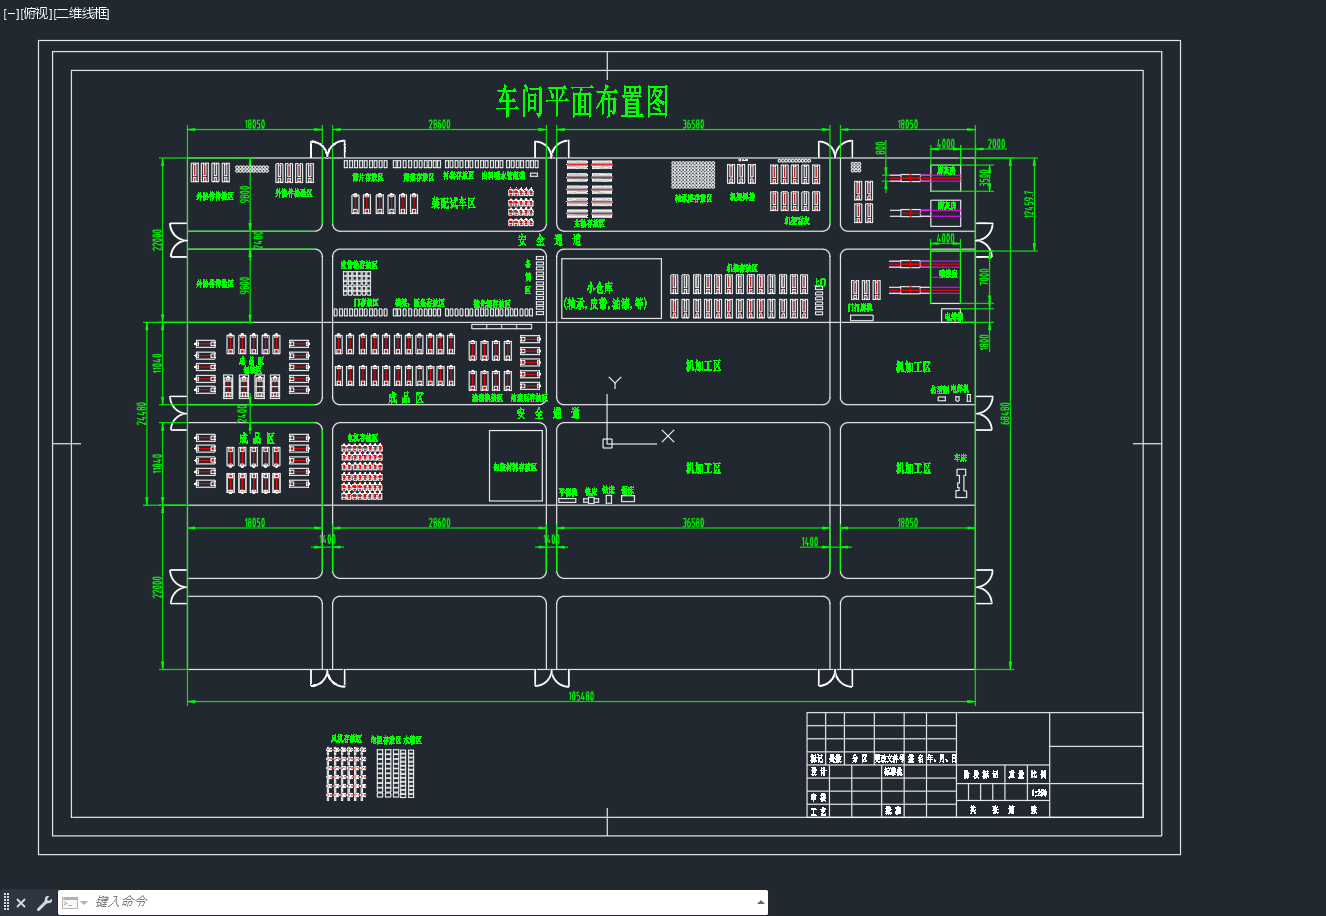Viewport: 1326px width, 916px height.
Task: Select the 审核 cell in title block
Action: click(818, 798)
